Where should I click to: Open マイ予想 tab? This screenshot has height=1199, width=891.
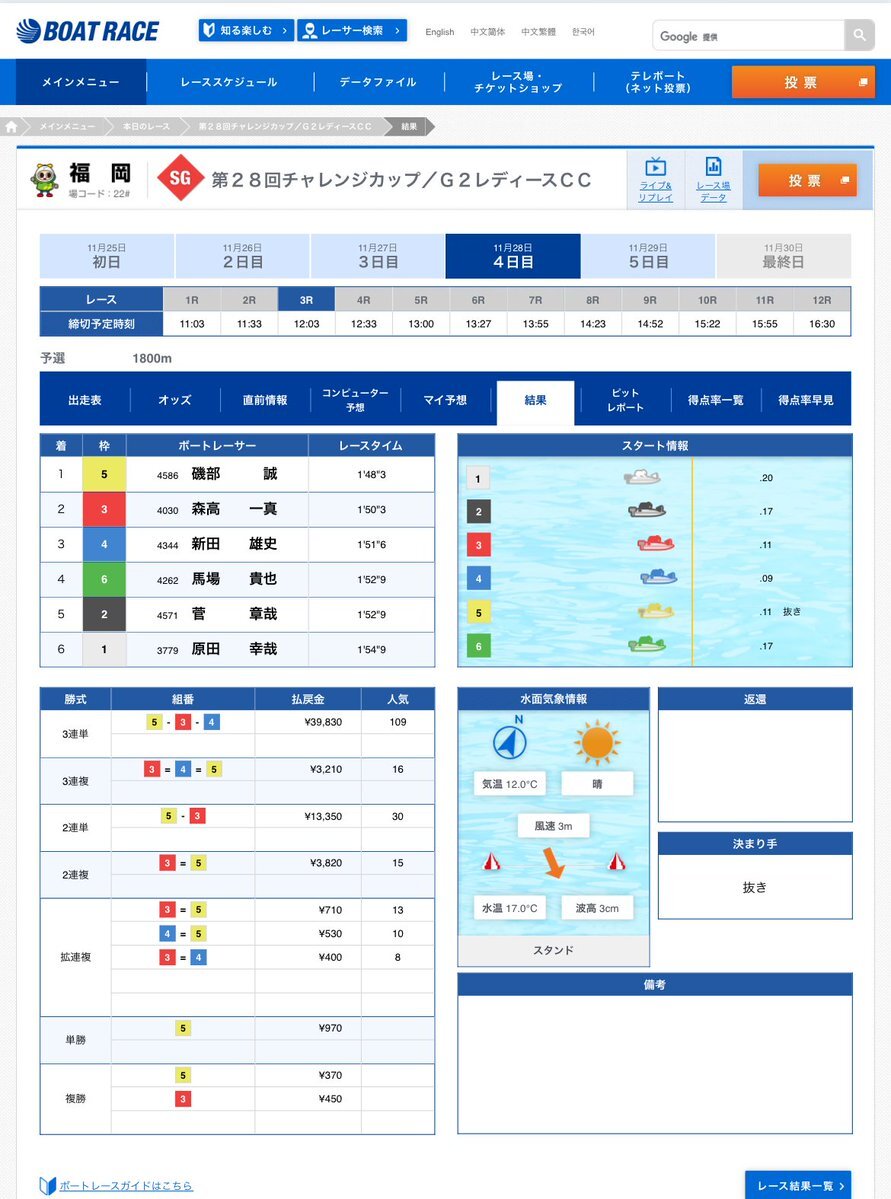tap(446, 400)
